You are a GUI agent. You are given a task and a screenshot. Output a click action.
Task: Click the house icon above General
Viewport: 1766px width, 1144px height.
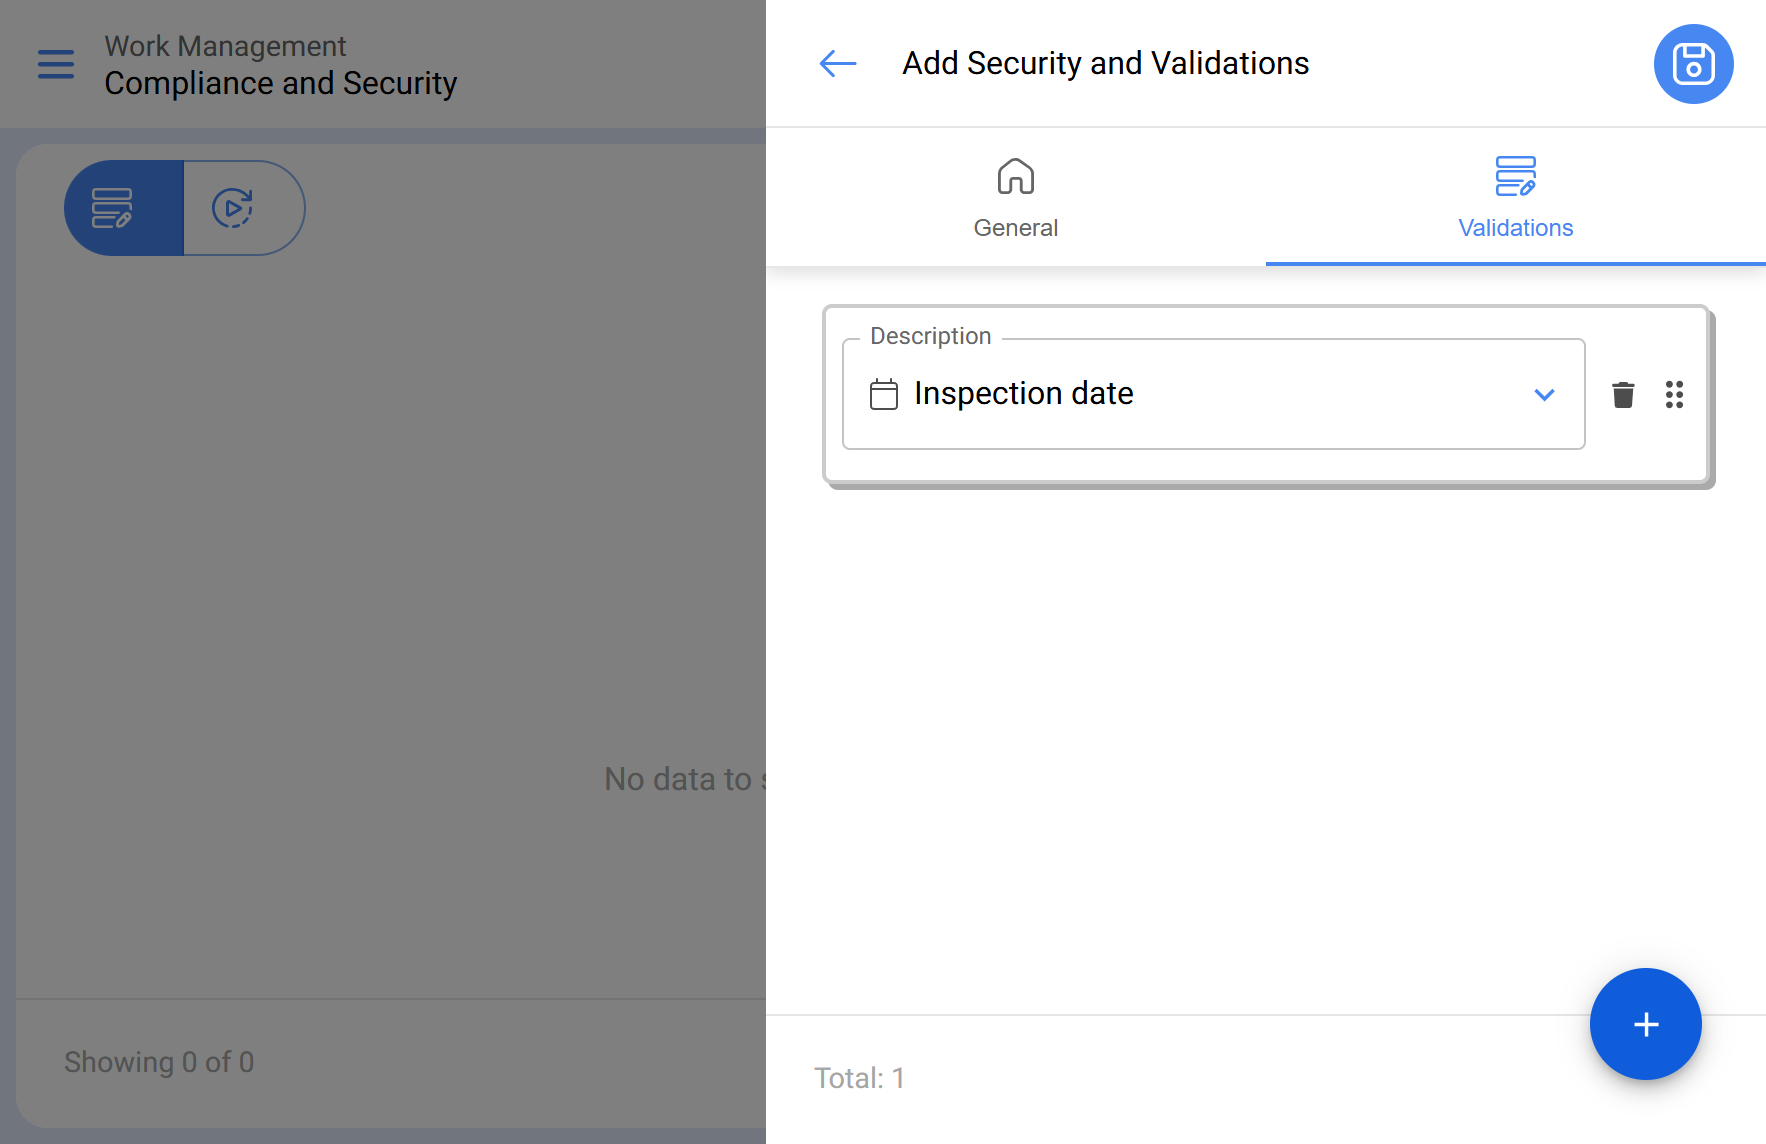point(1015,177)
